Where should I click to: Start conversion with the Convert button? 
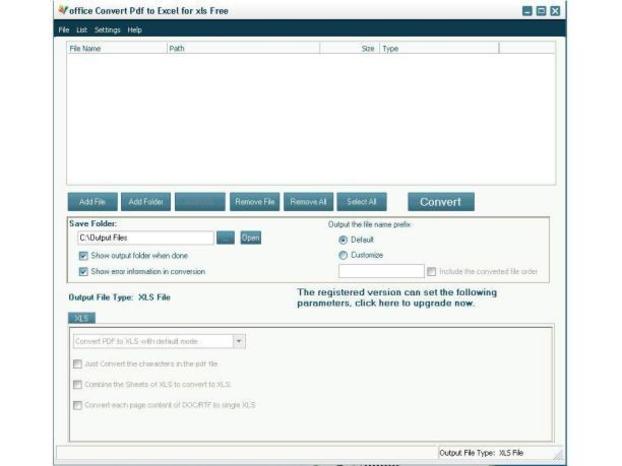[x=441, y=202]
